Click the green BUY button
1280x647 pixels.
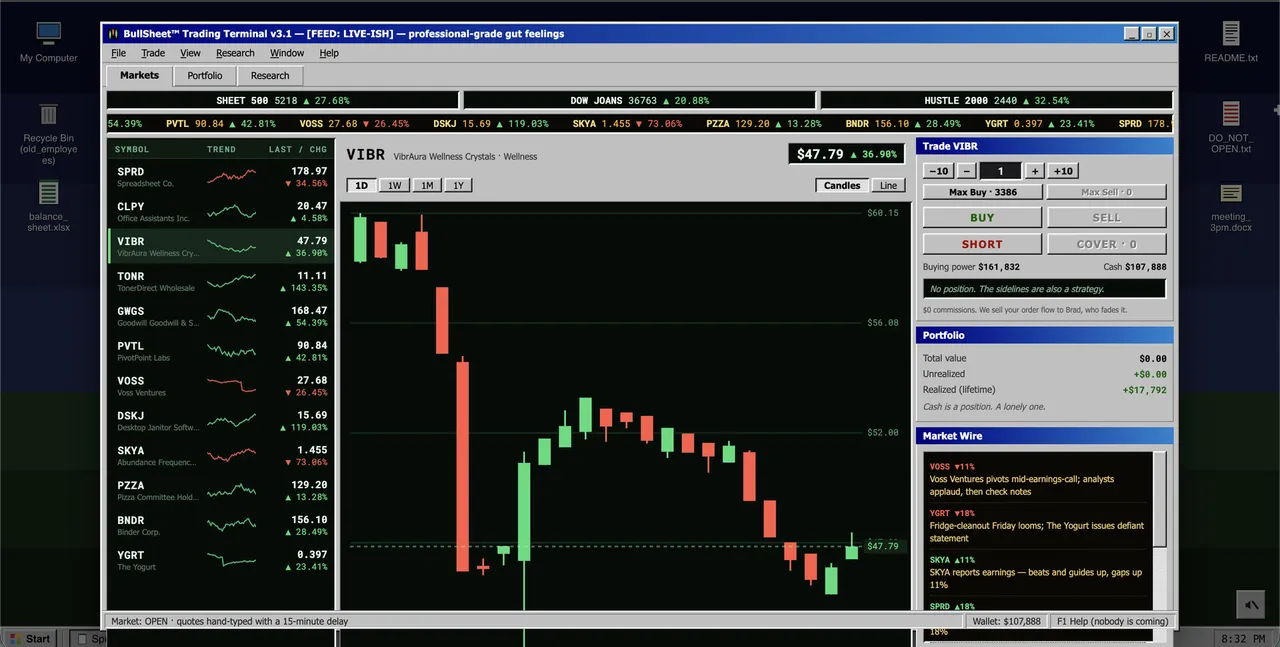tap(982, 217)
